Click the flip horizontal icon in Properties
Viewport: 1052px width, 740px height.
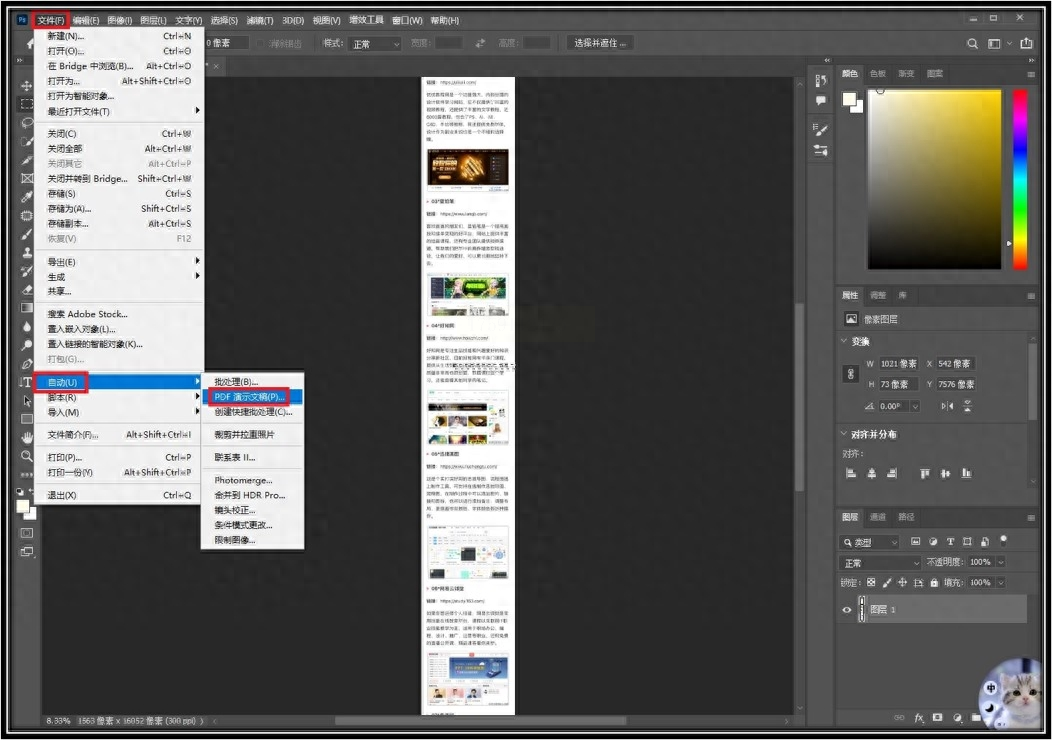pos(946,406)
